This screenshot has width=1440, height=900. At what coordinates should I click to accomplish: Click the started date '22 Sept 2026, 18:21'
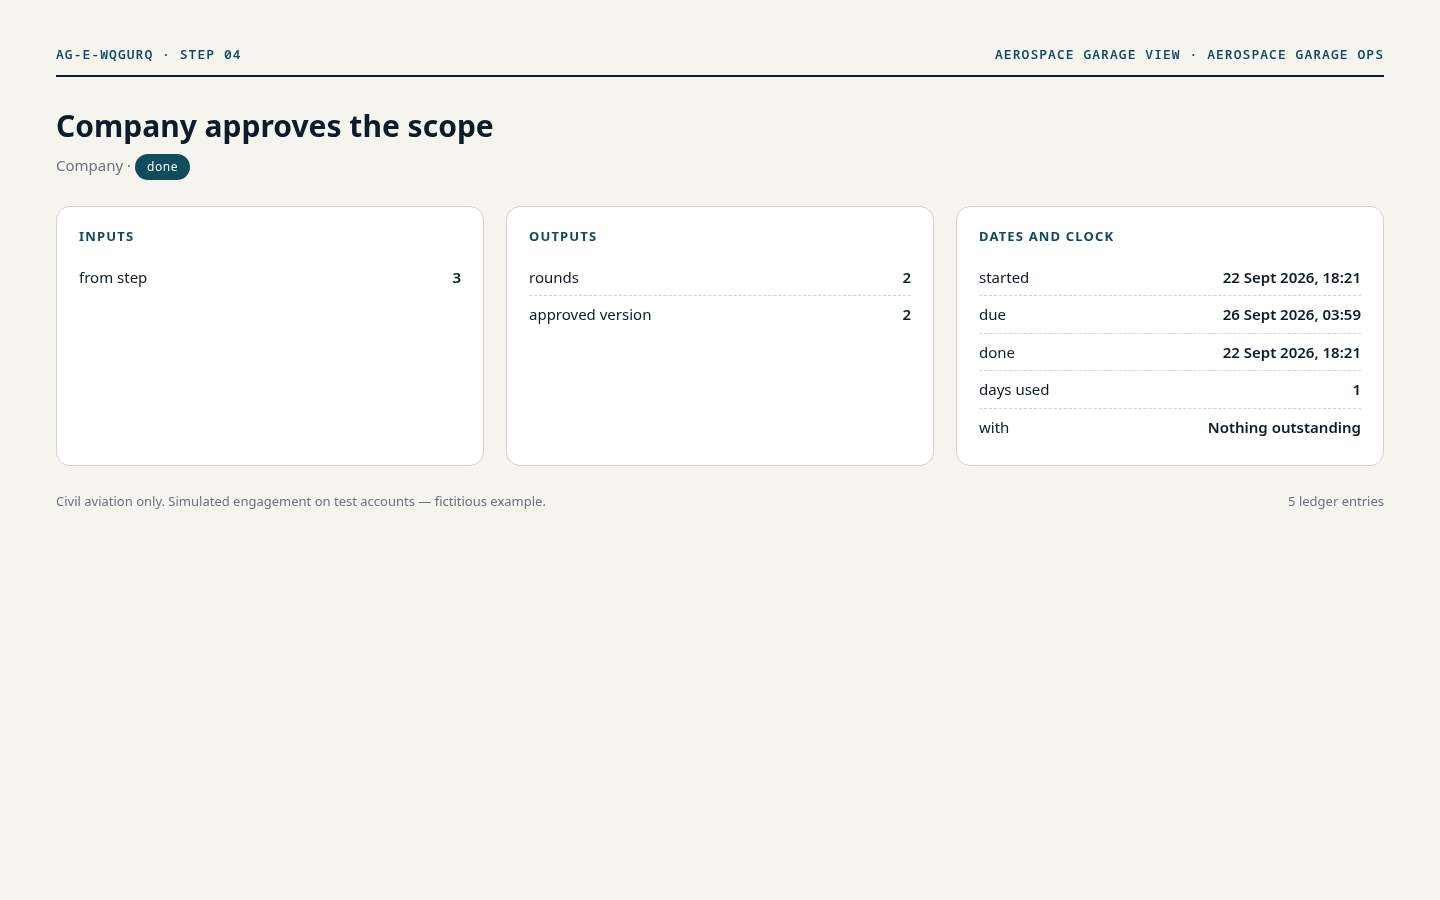(x=1291, y=278)
